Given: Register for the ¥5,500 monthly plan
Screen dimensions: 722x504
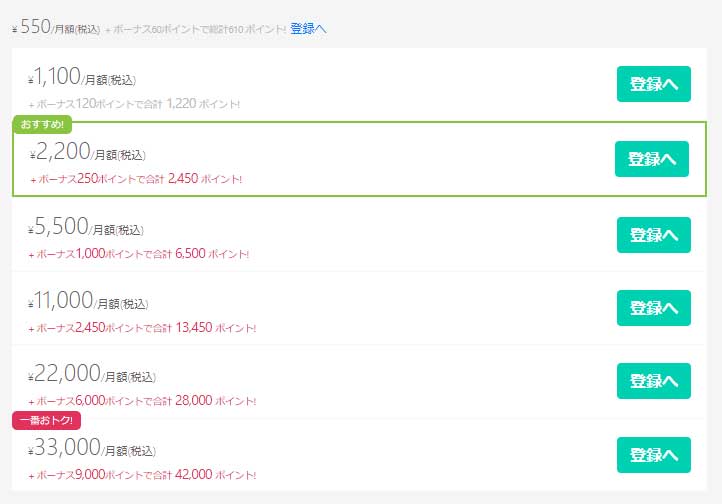Looking at the screenshot, I should [653, 235].
